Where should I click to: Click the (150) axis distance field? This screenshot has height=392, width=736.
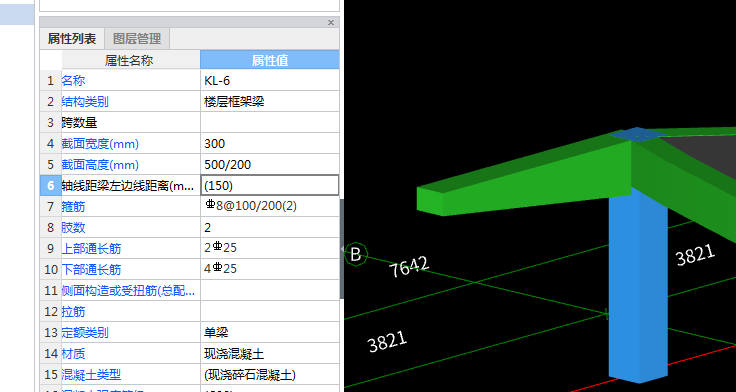tap(269, 185)
